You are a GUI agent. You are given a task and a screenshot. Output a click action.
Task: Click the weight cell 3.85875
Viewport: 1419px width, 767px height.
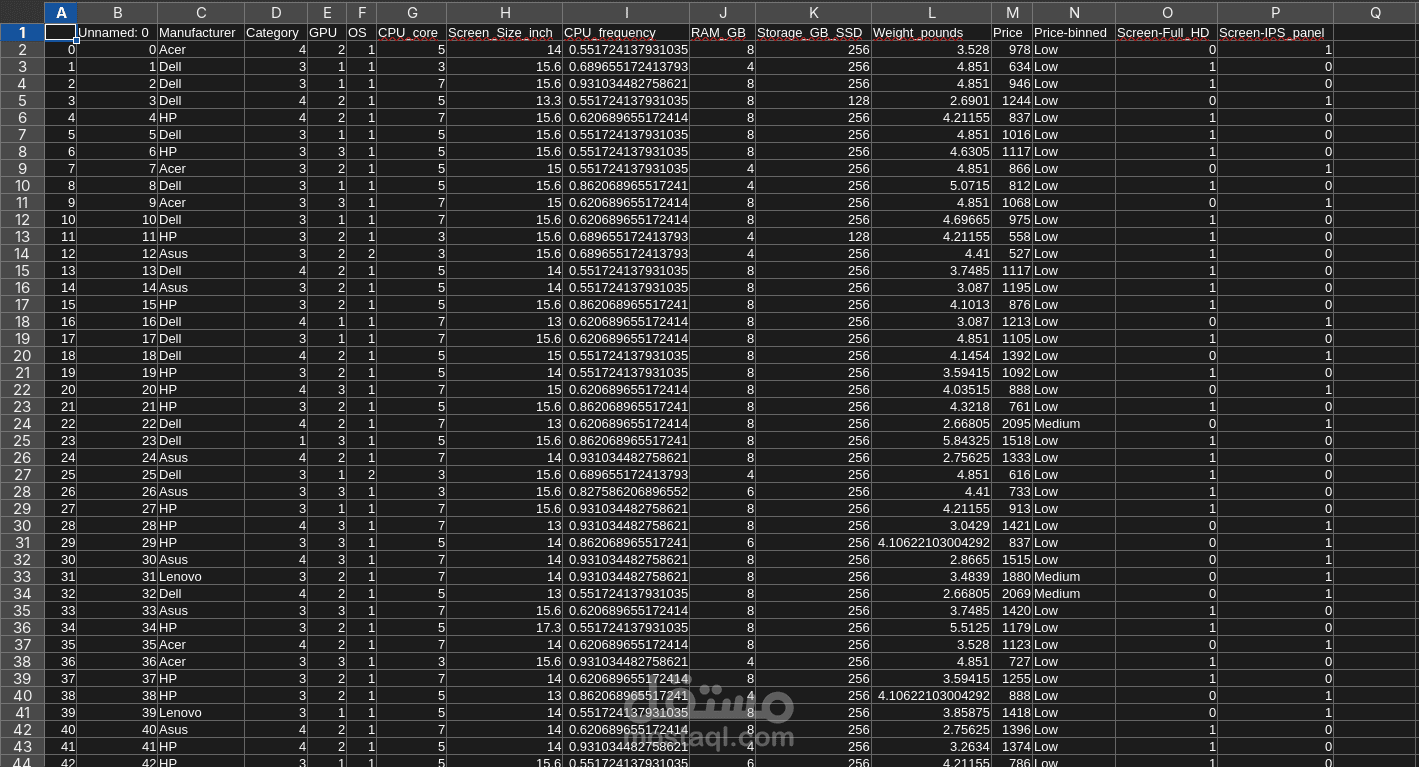(931, 712)
